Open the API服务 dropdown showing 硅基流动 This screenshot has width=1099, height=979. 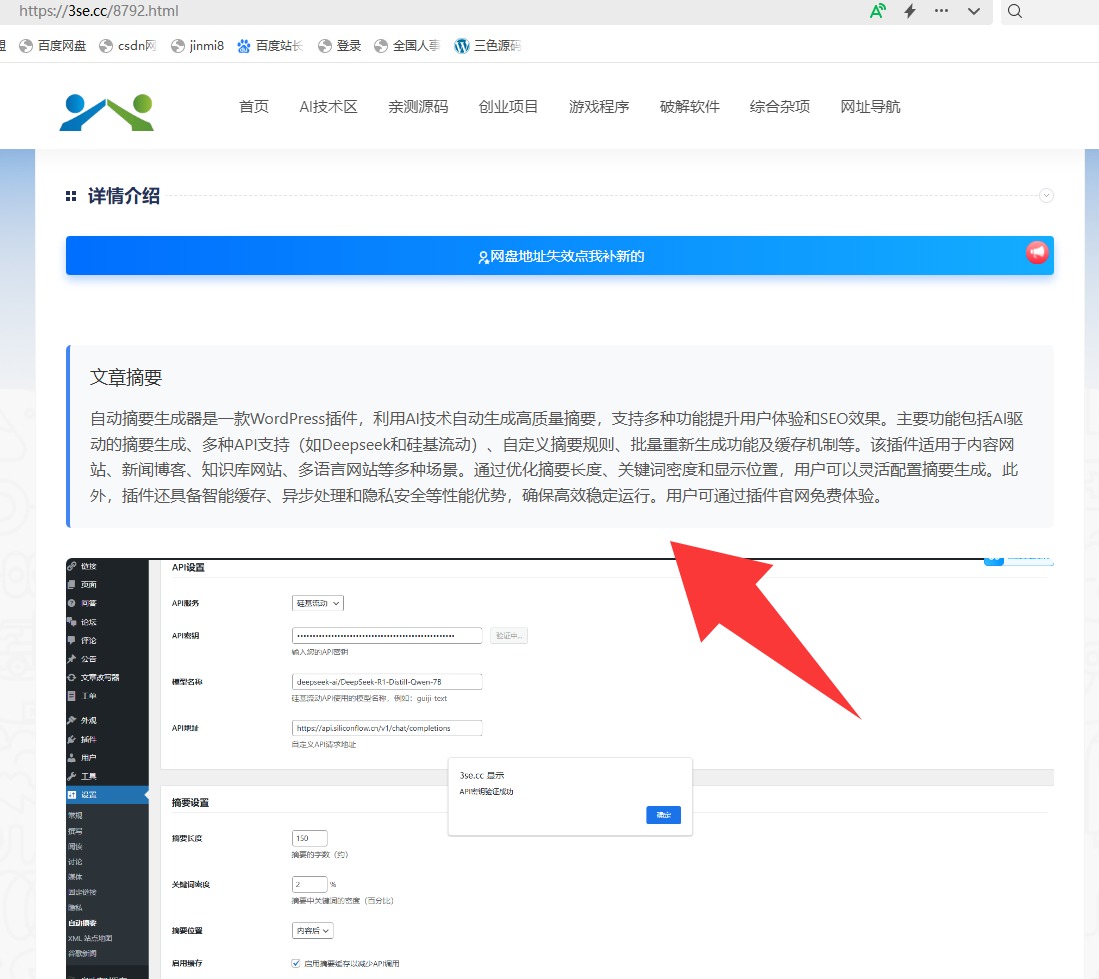point(318,603)
